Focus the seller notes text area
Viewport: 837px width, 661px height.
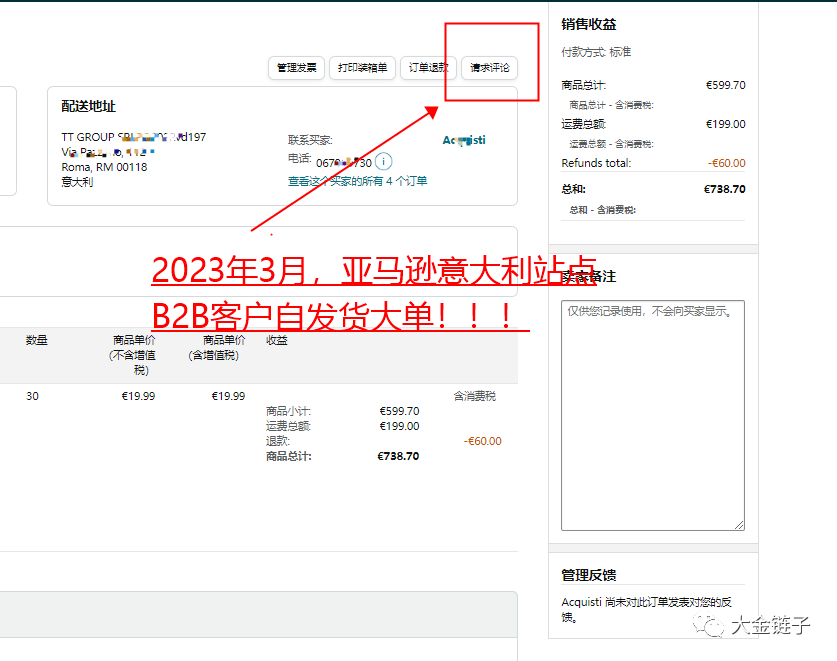point(653,415)
